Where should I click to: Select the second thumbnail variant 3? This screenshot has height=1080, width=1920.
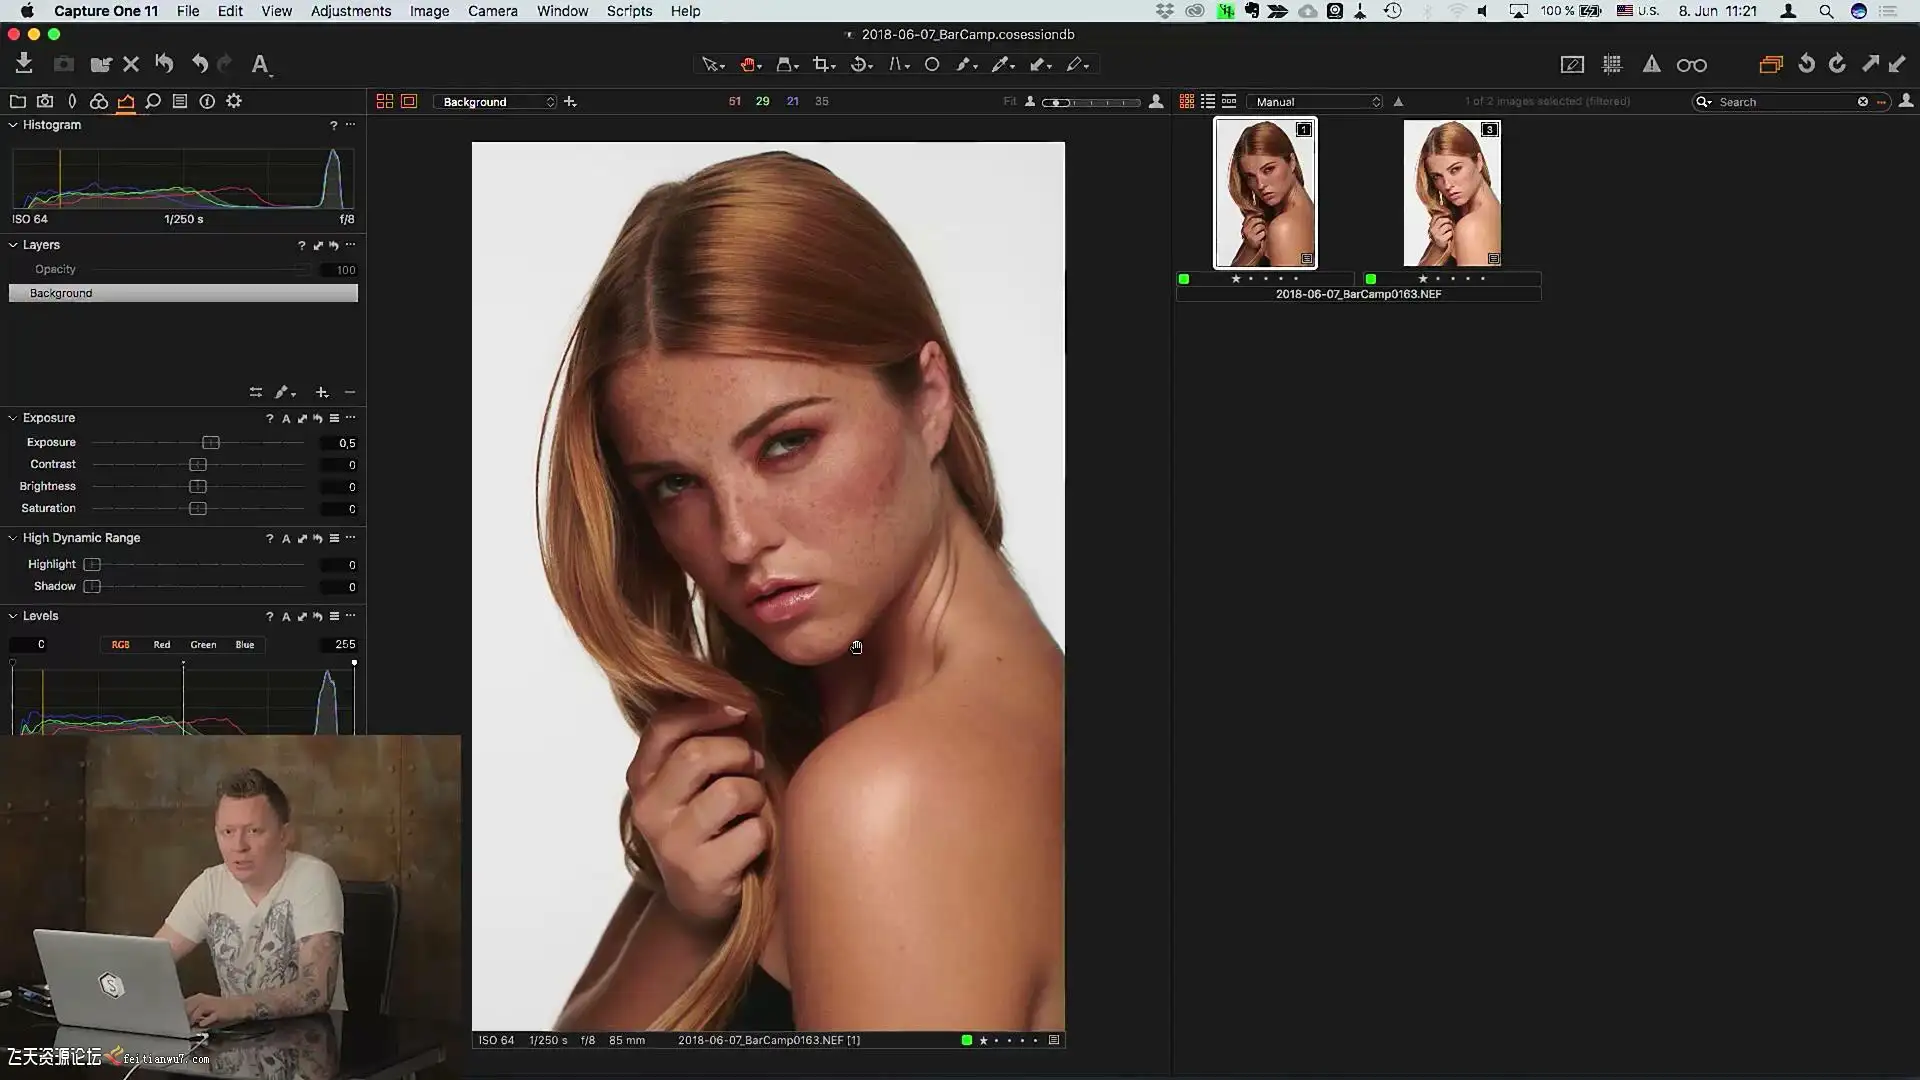click(1451, 194)
